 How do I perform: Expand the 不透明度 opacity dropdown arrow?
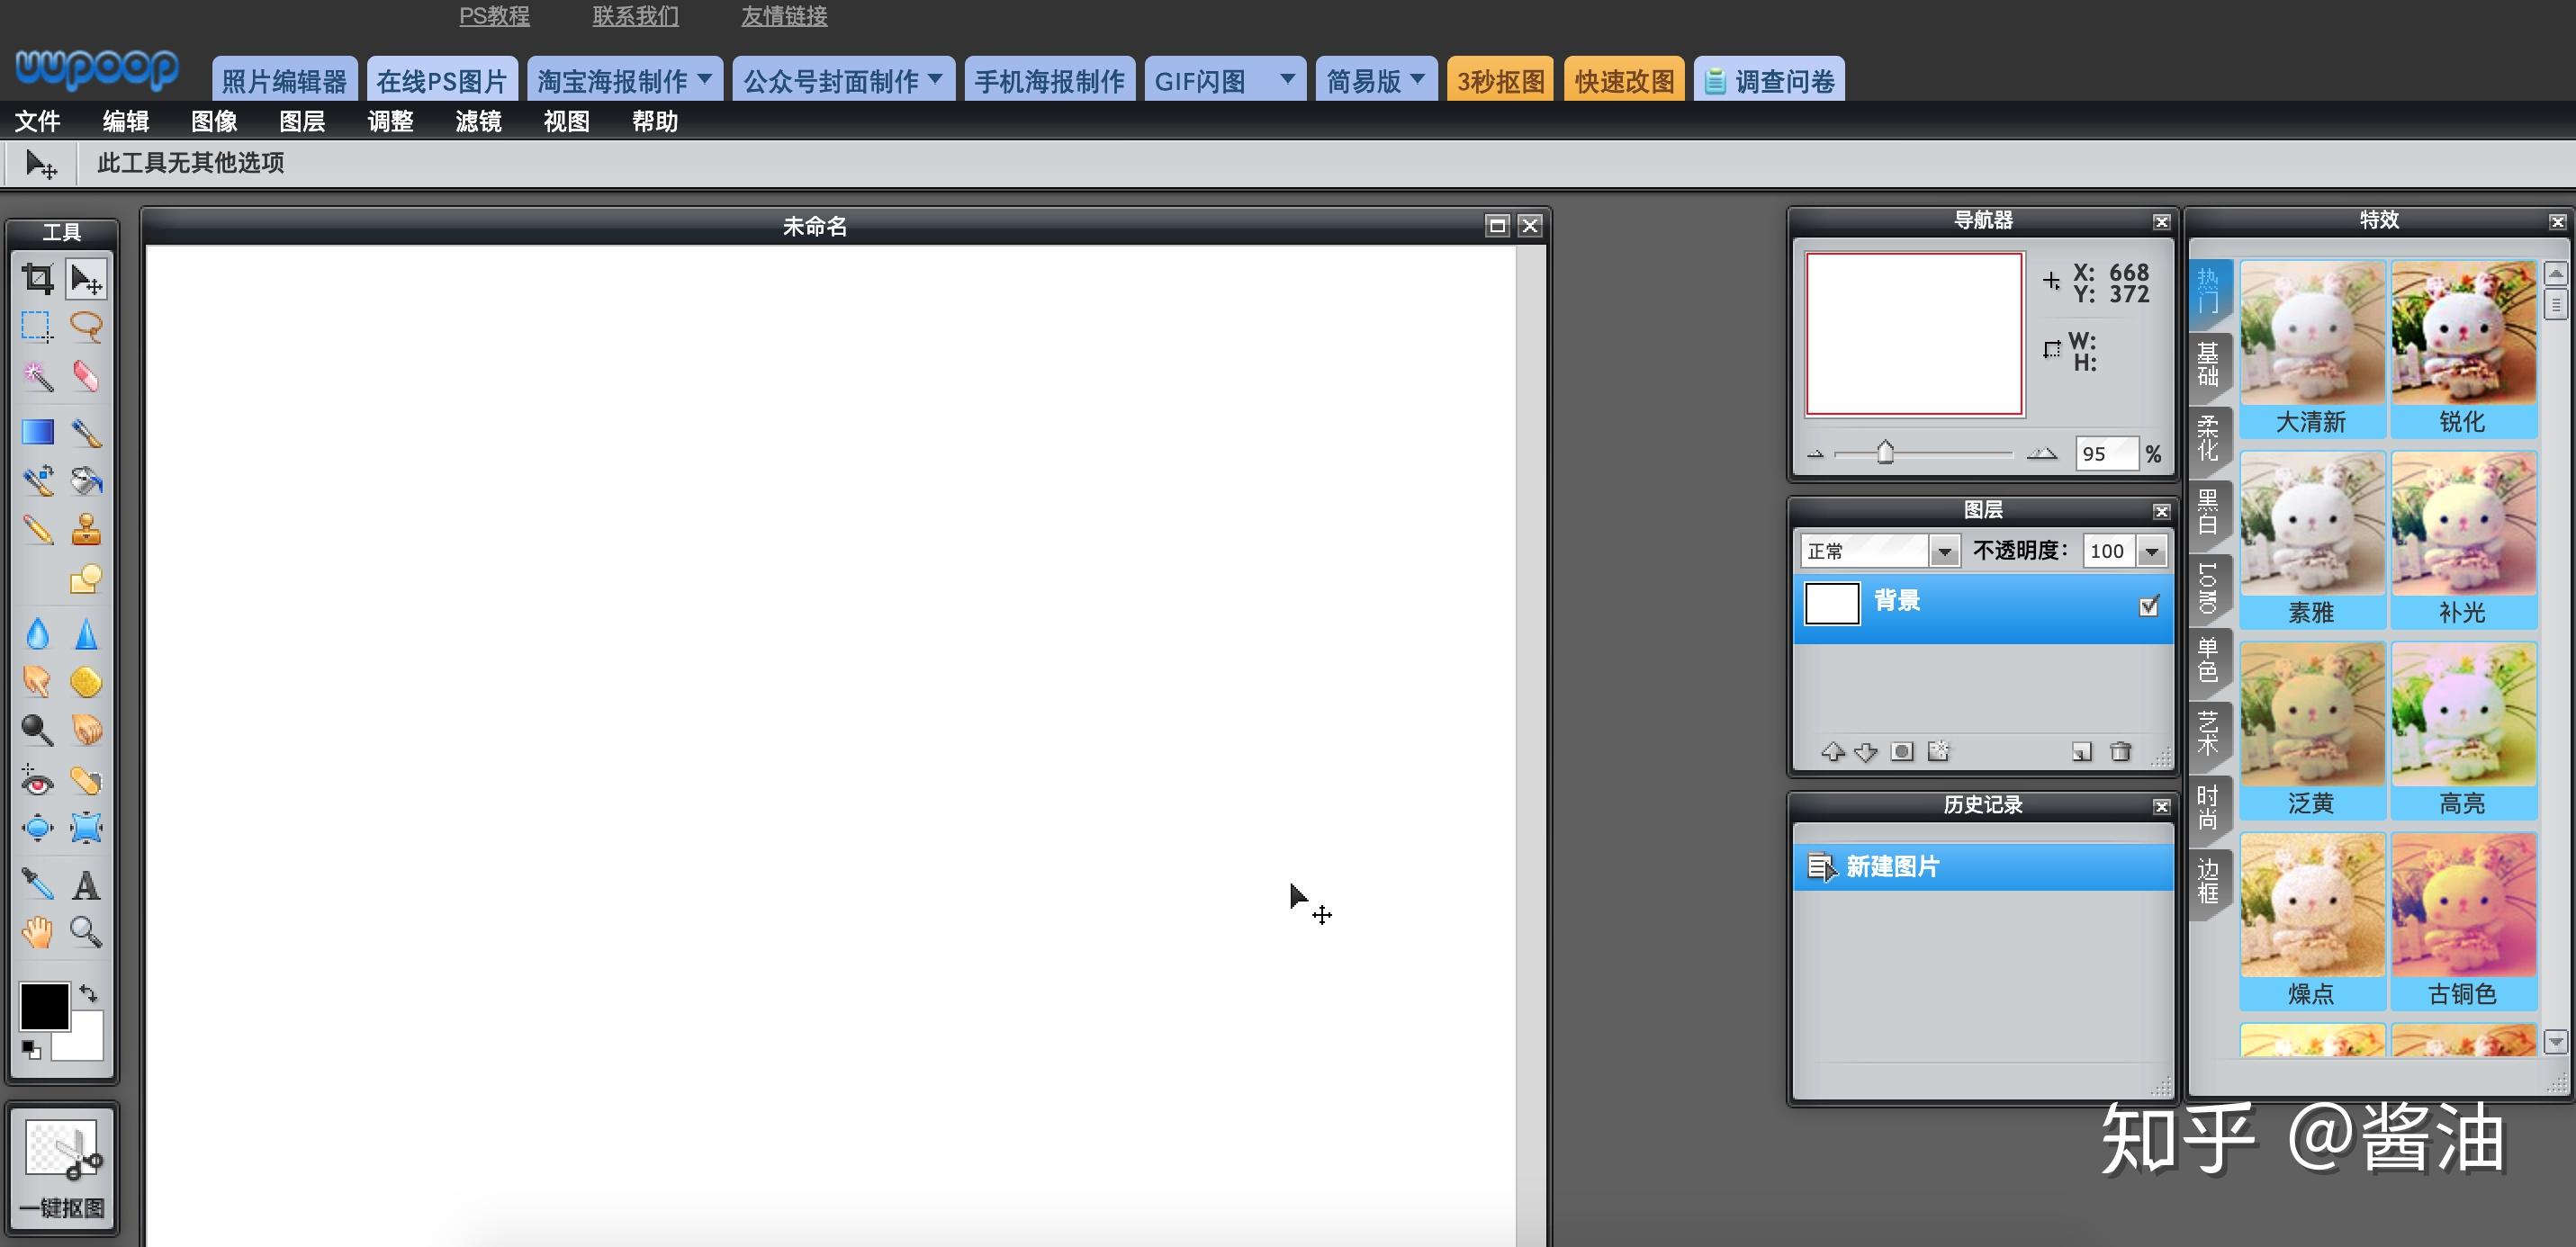[2152, 551]
